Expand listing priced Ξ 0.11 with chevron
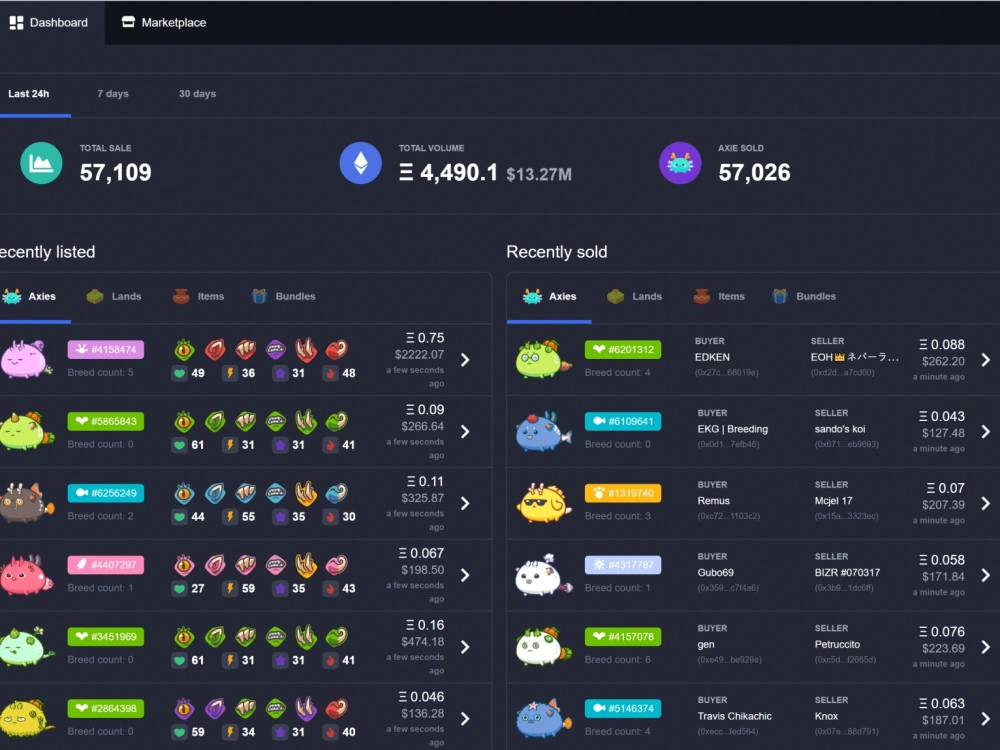This screenshot has height=750, width=1000. pyautogui.click(x=466, y=504)
